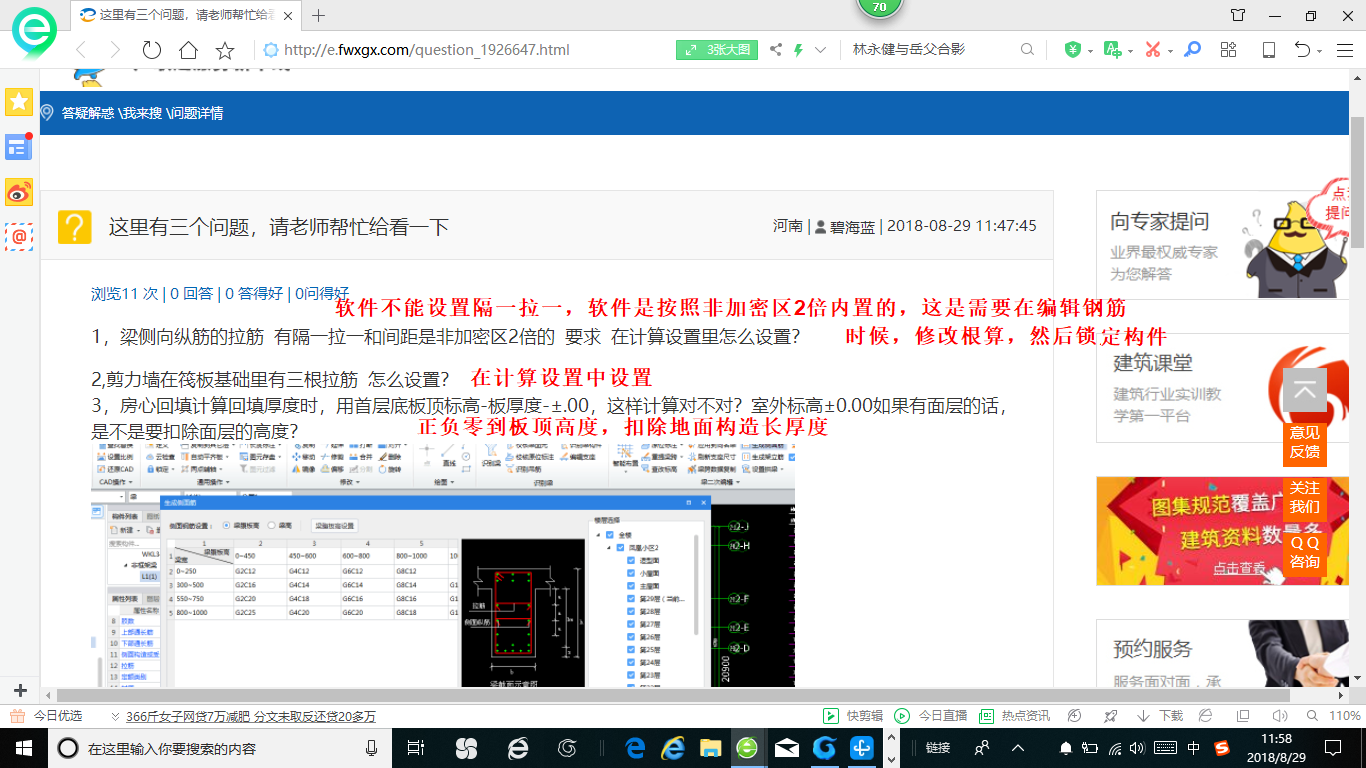Click the 360 browser green logo
The width and height of the screenshot is (1366, 768).
pos(35,33)
